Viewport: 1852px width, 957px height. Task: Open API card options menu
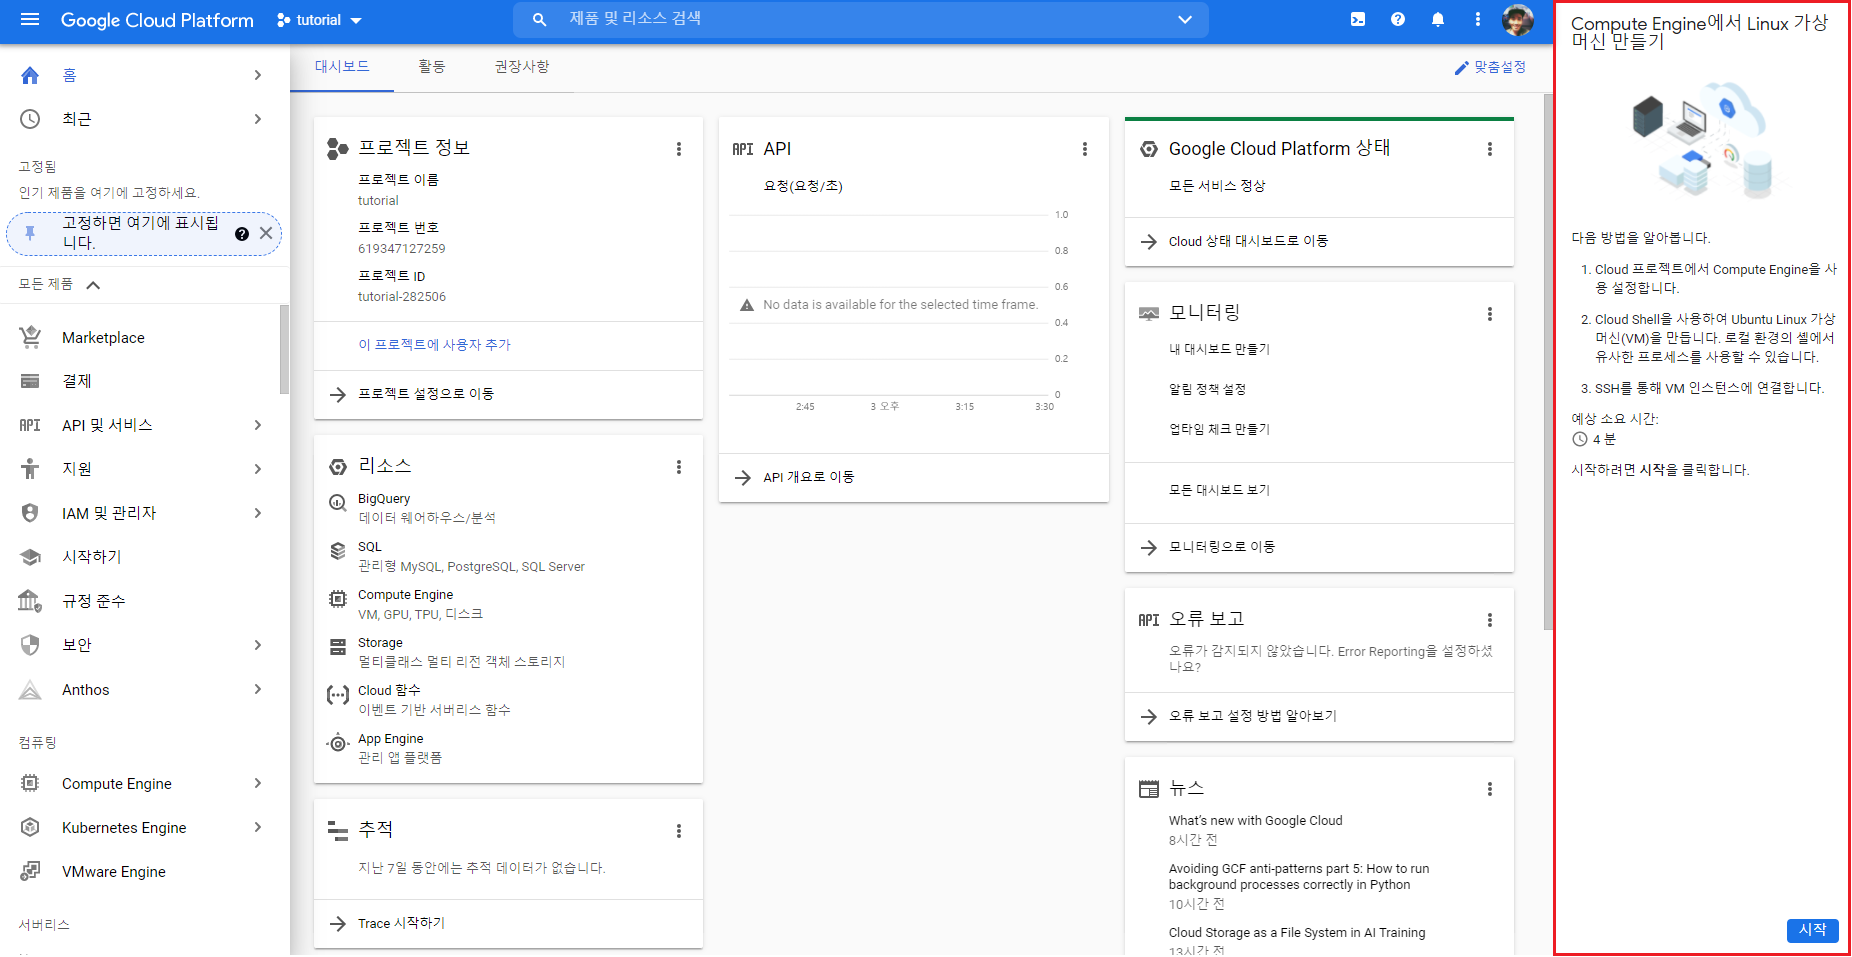pyautogui.click(x=1085, y=149)
